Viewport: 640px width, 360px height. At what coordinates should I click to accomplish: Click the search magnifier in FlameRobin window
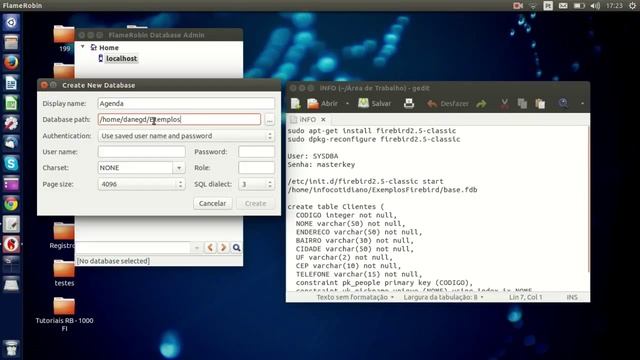236,247
